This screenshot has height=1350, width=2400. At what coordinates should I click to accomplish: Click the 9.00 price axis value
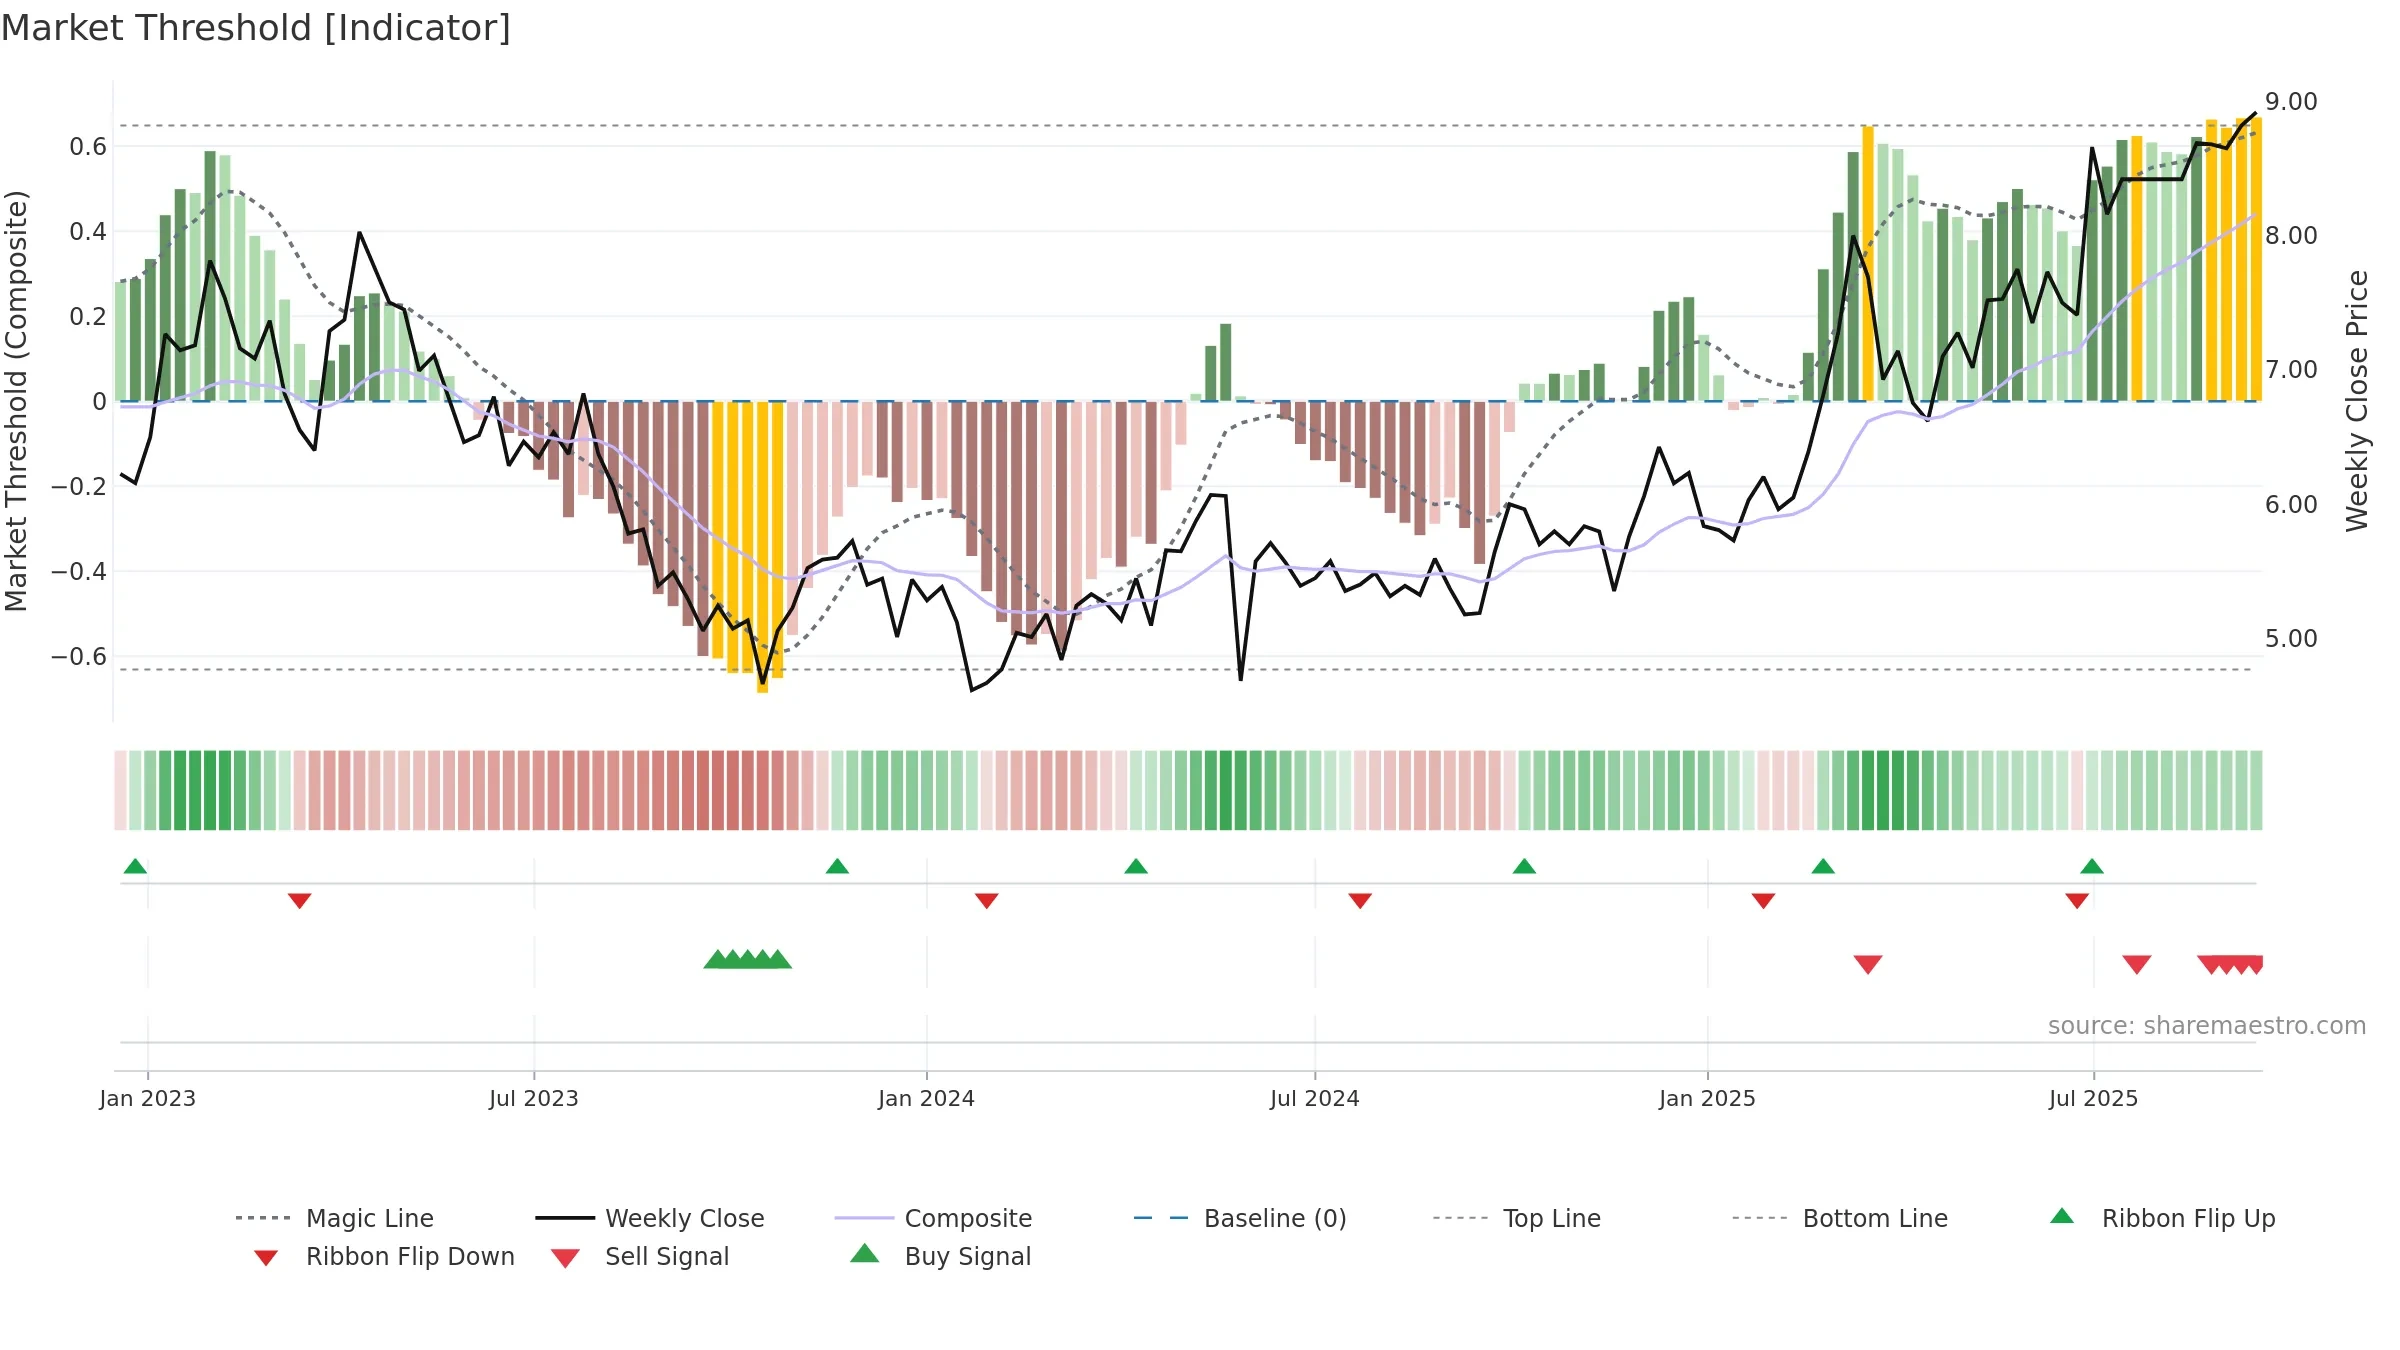[2291, 102]
